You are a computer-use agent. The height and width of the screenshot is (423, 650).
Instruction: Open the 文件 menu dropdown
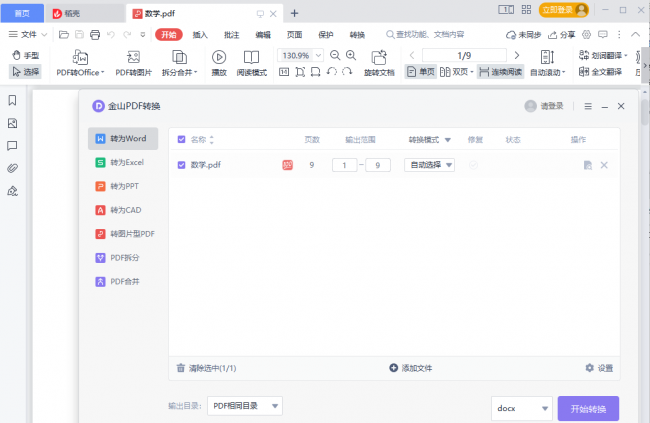tap(28, 34)
